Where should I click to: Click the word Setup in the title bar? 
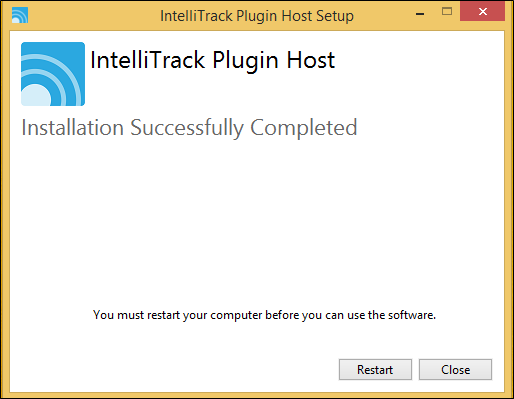[335, 16]
